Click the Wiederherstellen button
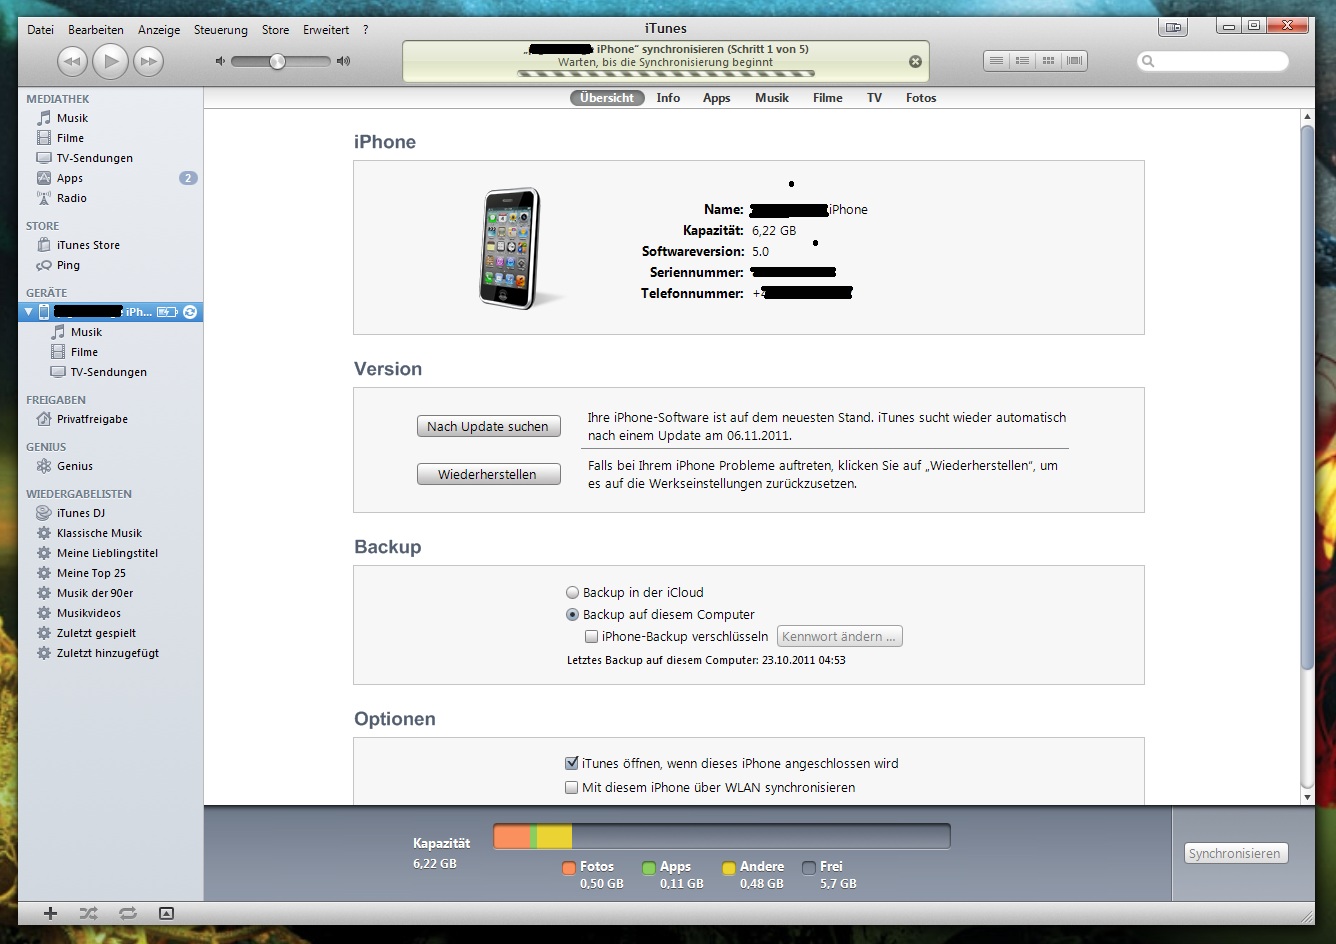This screenshot has width=1336, height=944. pos(488,474)
